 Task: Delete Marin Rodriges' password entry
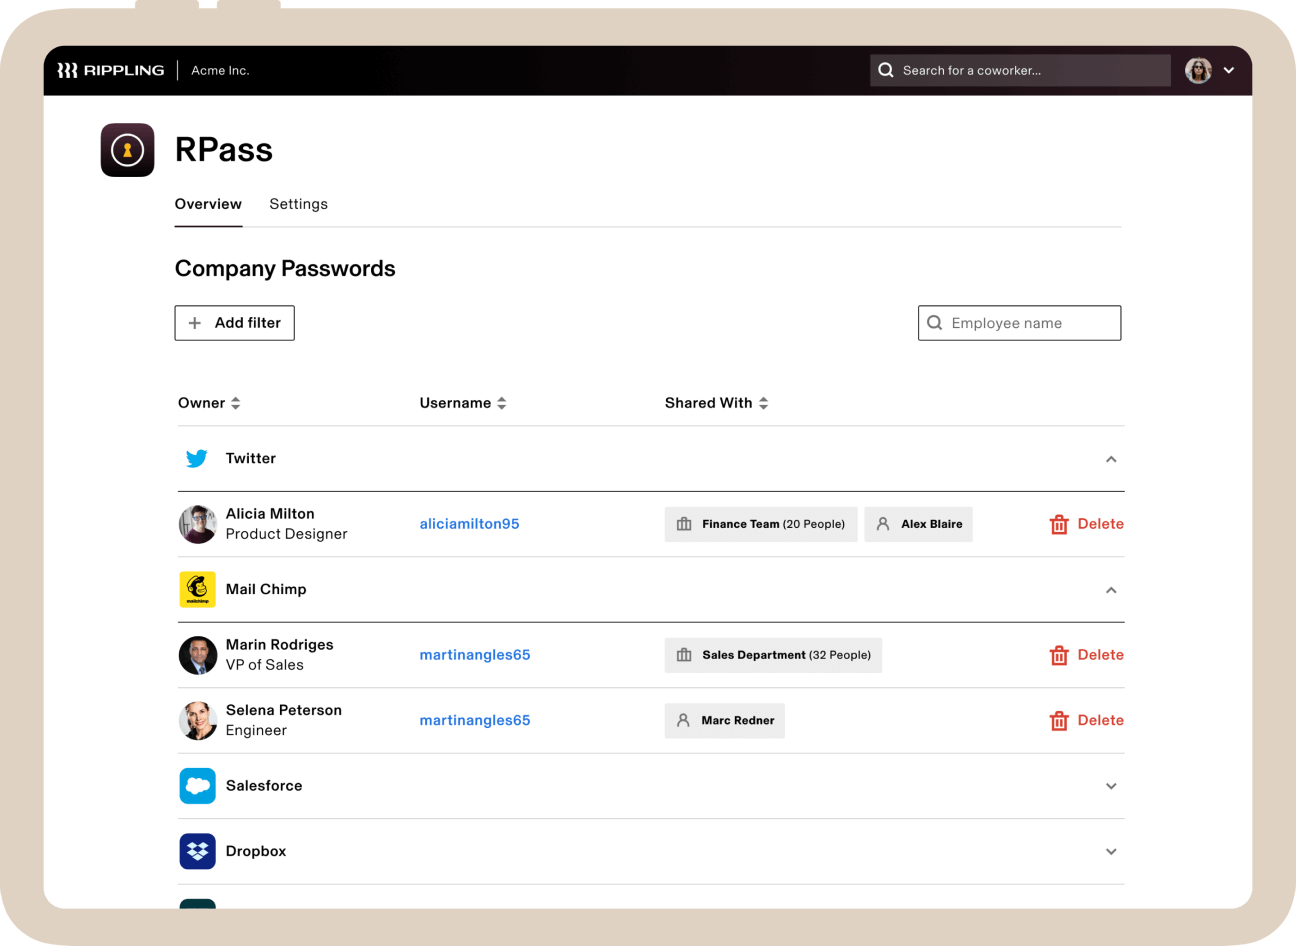pyautogui.click(x=1086, y=655)
